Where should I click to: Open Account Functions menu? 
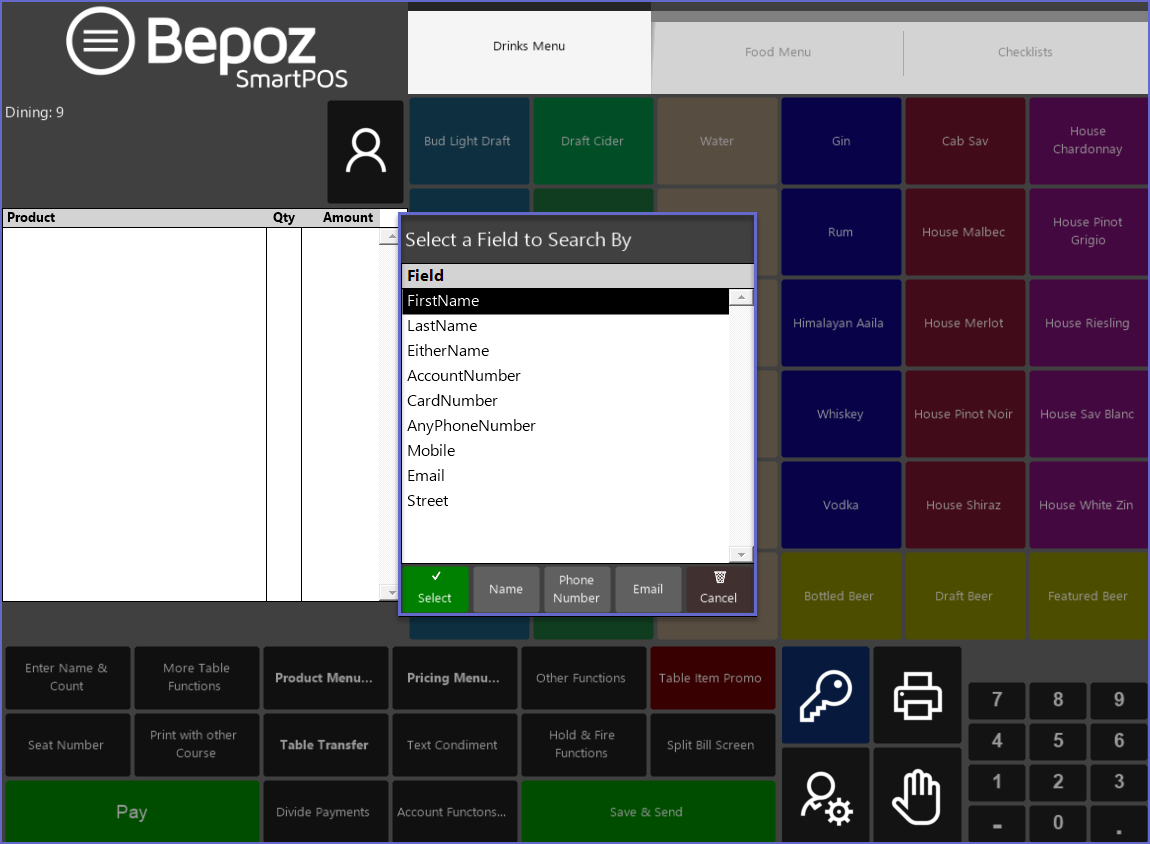point(453,812)
